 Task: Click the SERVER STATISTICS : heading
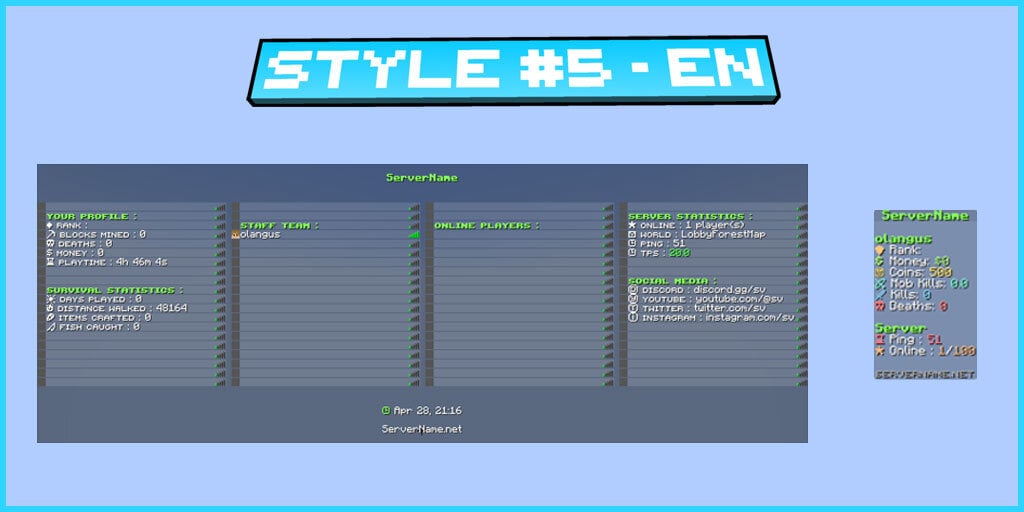click(690, 216)
